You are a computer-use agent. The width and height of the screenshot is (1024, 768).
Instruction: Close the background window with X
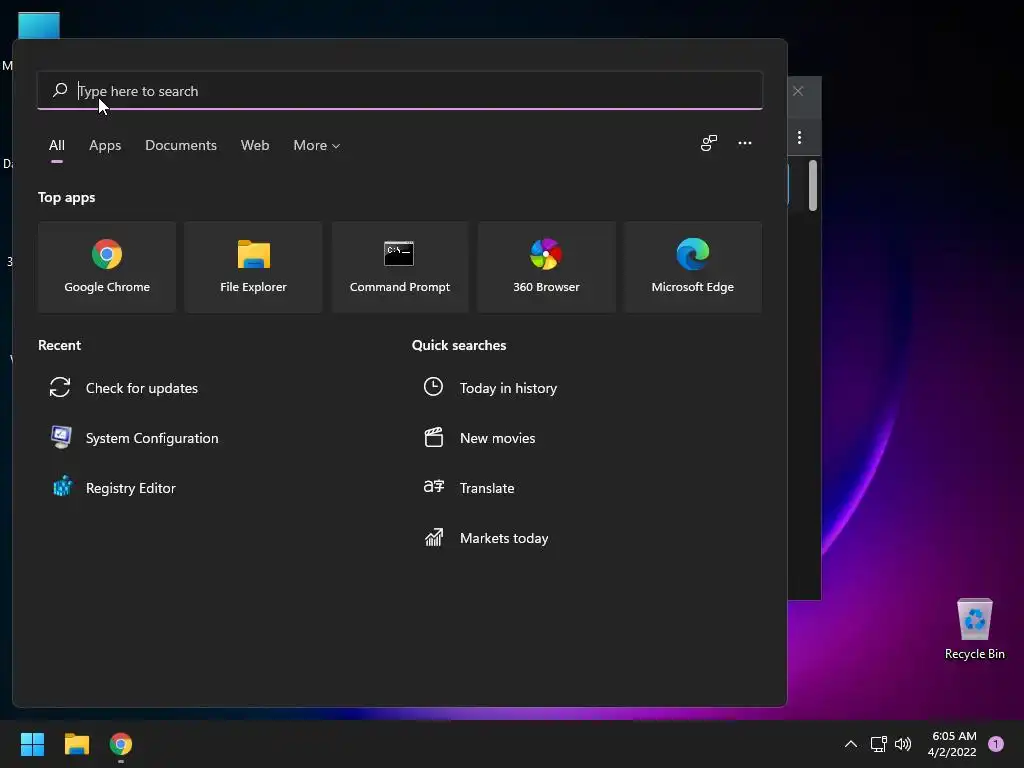pos(798,91)
